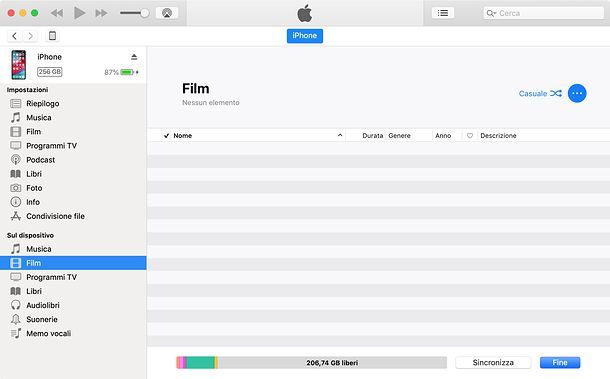Click the blue Fine button

[560, 363]
